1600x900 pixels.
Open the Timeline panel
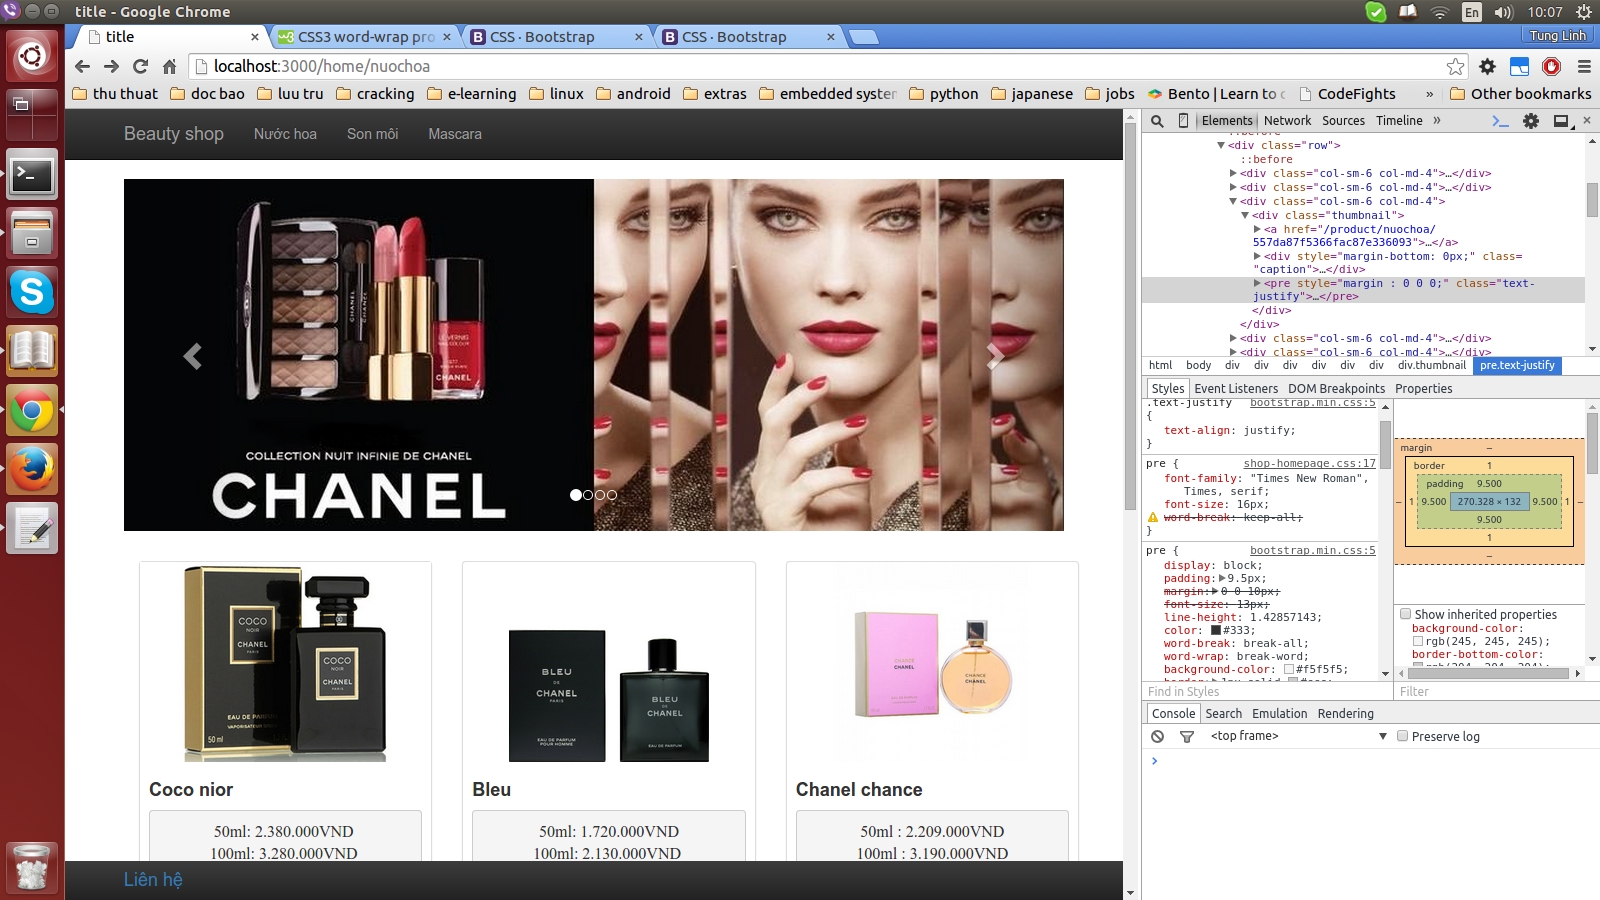click(x=1399, y=121)
